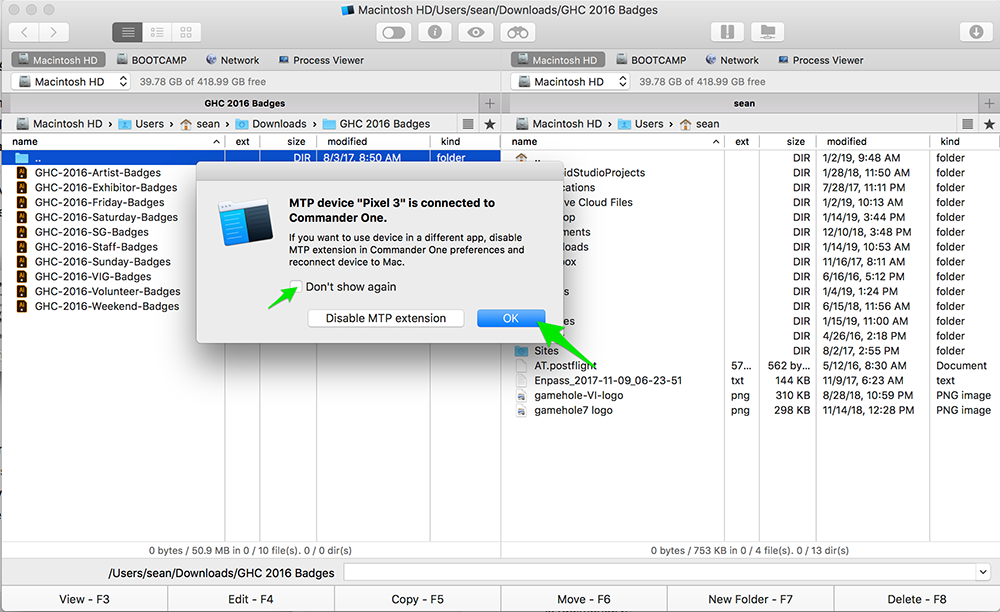The image size is (1000, 612).
Task: Switch to full list view mode
Action: coord(127,32)
